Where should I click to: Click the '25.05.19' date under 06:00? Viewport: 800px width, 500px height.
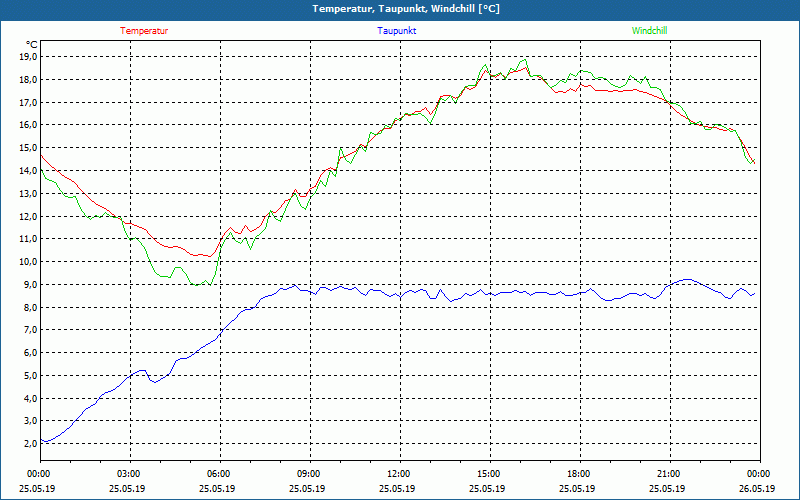tap(217, 488)
